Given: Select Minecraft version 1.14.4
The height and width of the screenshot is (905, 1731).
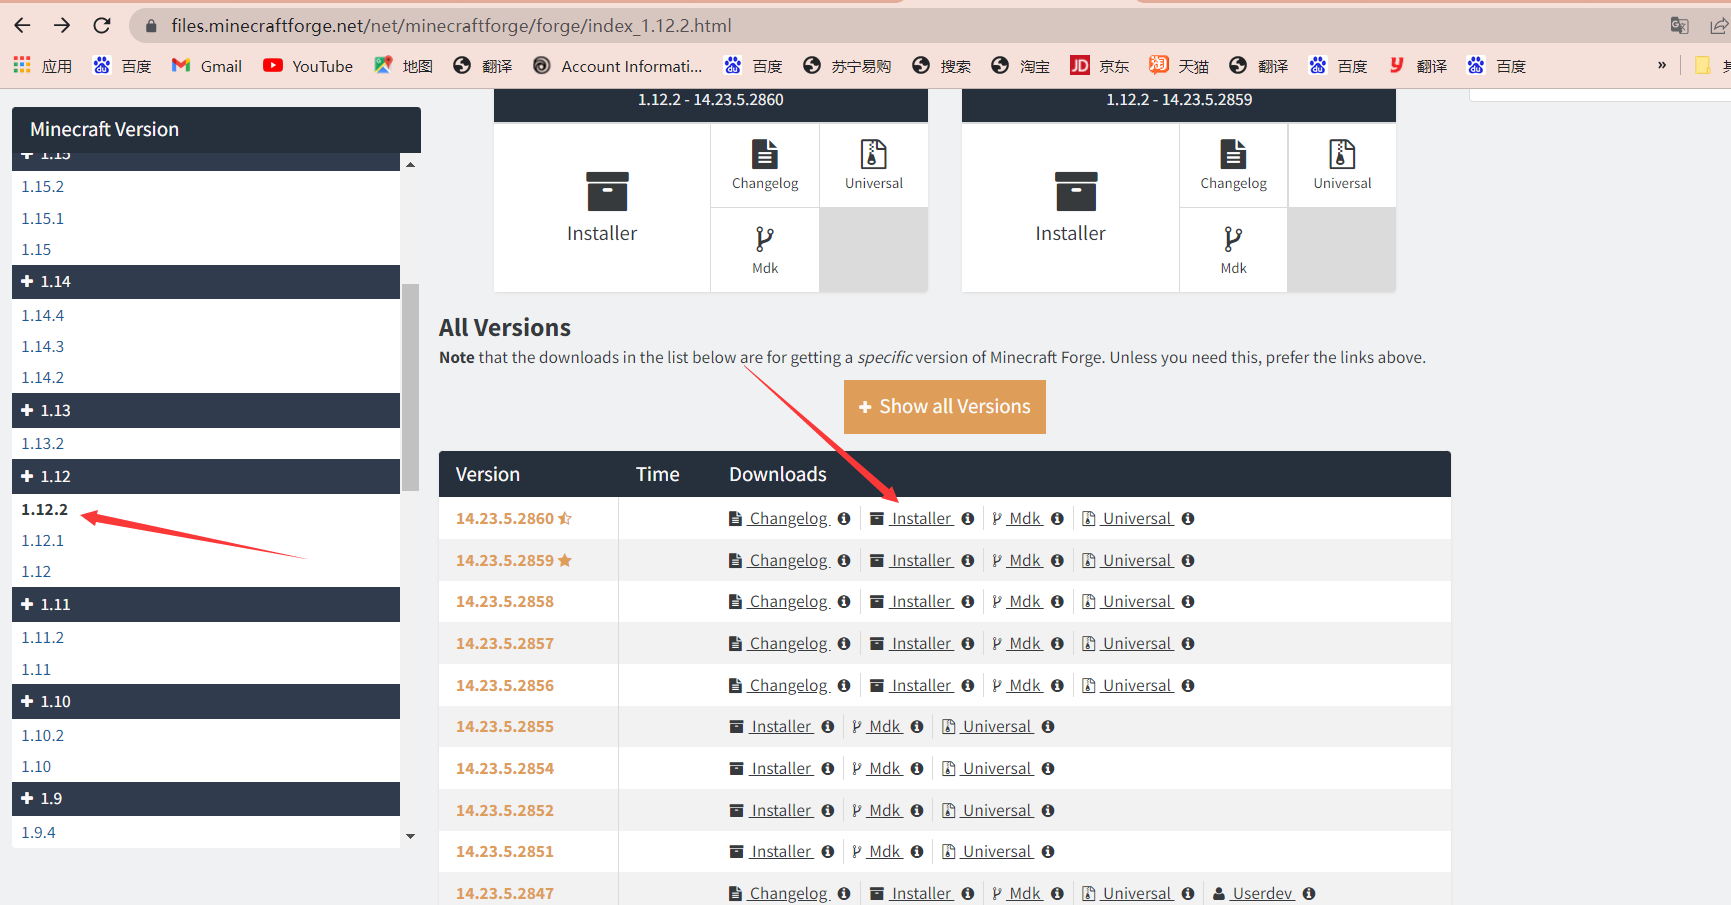Looking at the screenshot, I should (x=43, y=316).
